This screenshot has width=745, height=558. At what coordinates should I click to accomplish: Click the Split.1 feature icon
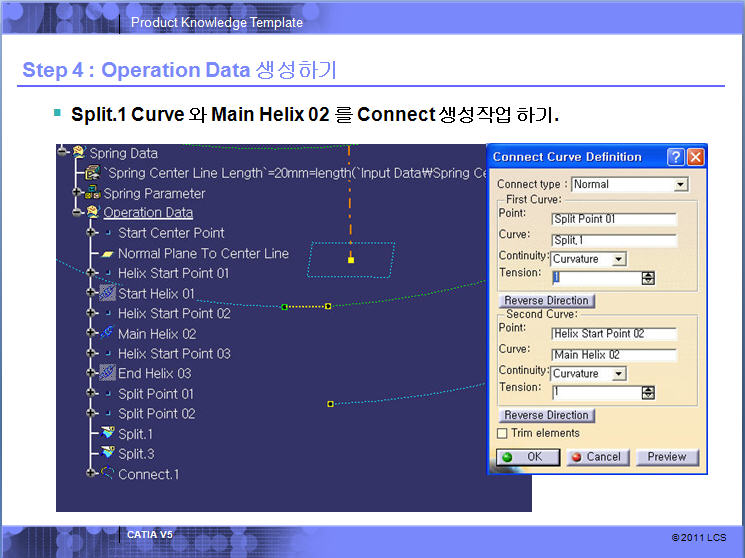pyautogui.click(x=107, y=434)
